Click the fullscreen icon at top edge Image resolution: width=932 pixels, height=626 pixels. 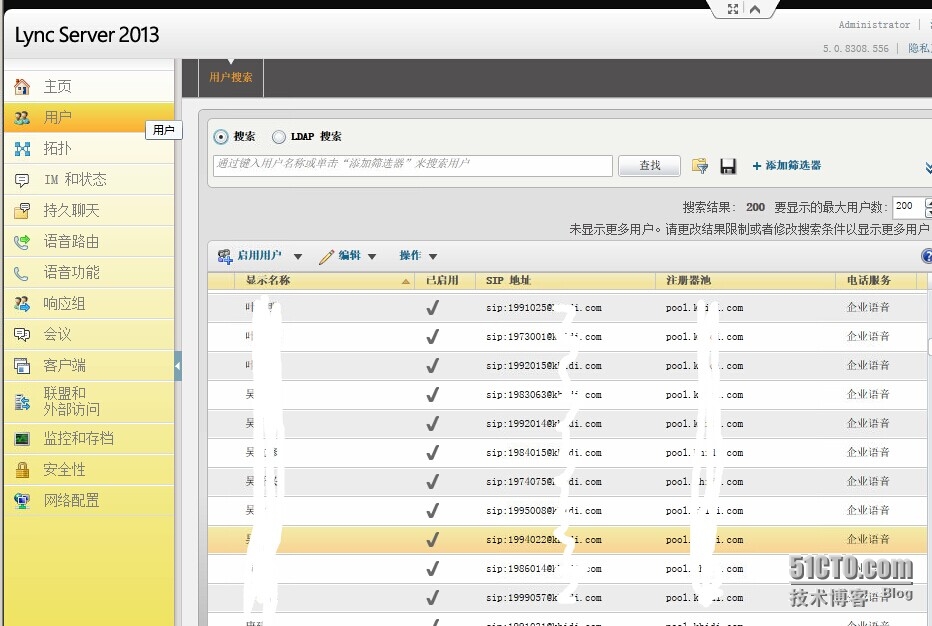[x=733, y=9]
